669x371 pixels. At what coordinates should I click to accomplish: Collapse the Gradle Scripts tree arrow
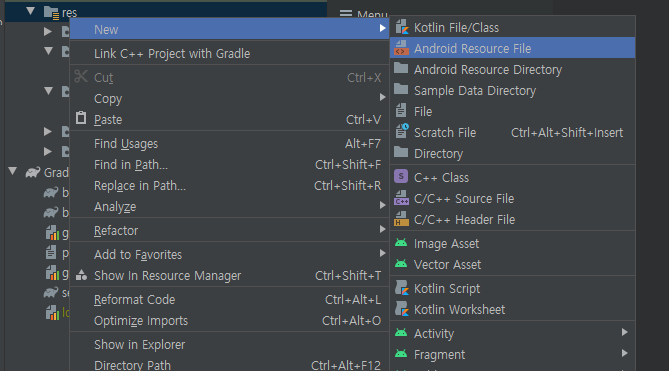[x=13, y=171]
